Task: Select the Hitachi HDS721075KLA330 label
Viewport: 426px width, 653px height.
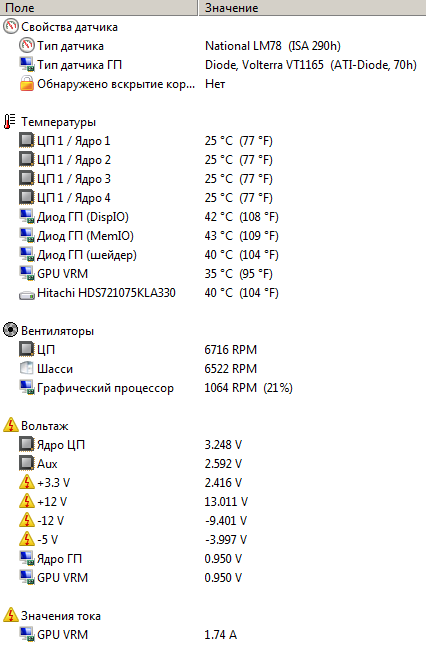Action: coord(106,293)
